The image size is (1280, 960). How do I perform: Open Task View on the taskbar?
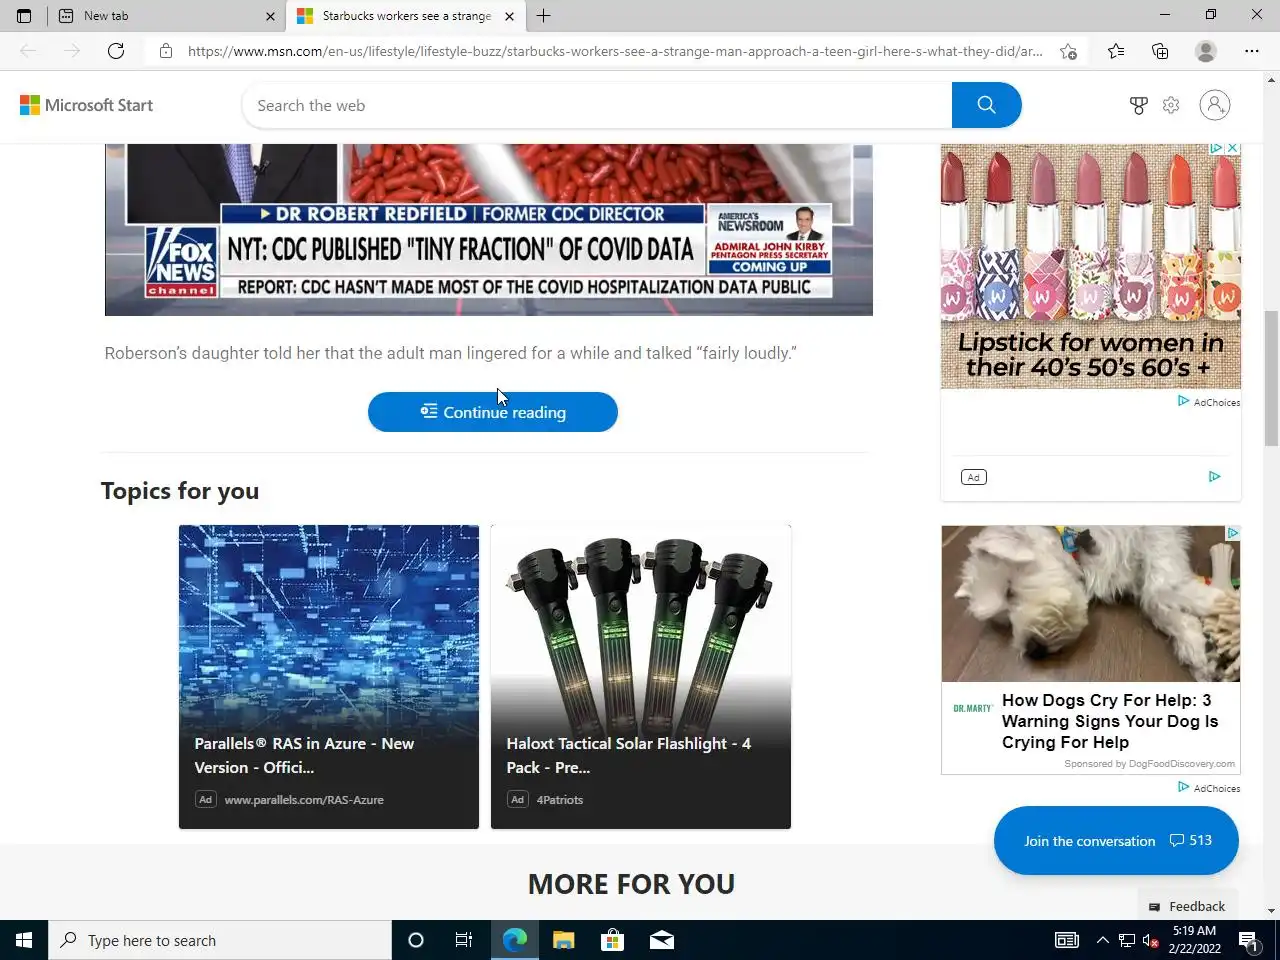click(464, 940)
